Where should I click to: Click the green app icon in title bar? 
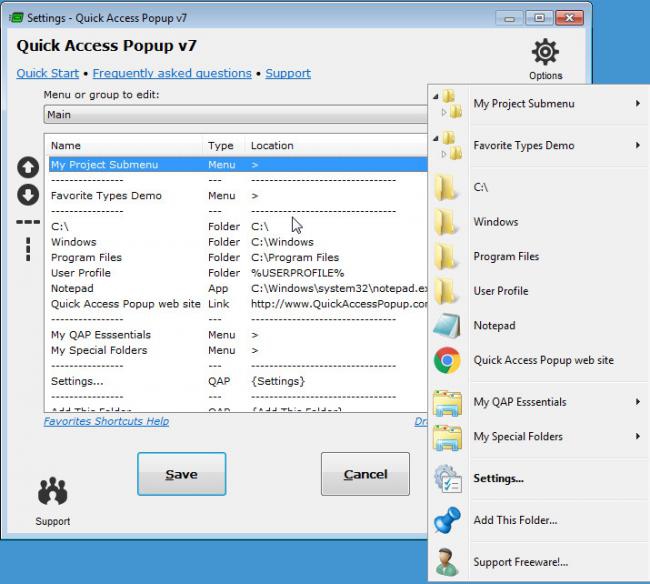[x=16, y=18]
